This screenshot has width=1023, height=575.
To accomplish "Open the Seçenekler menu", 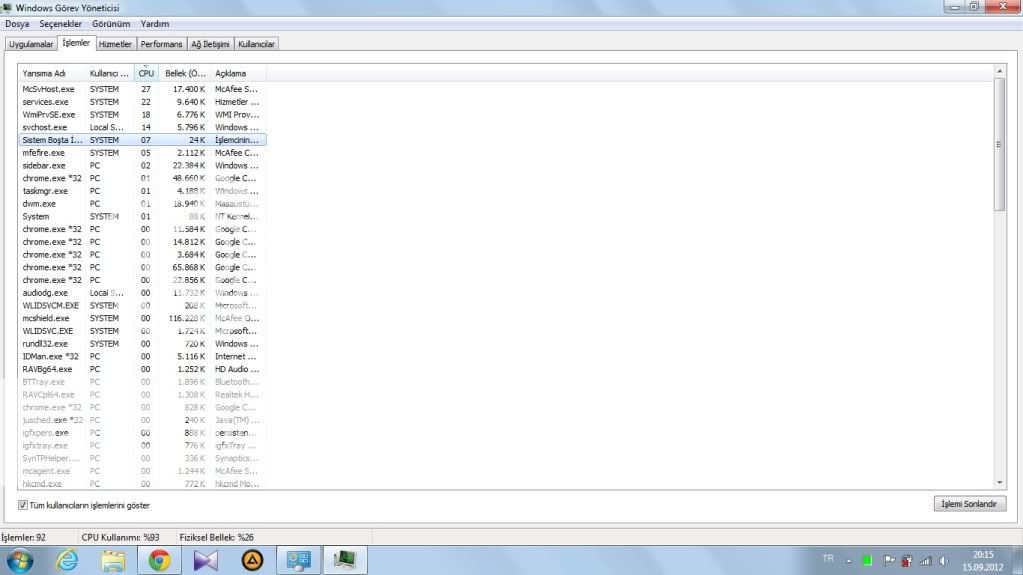I will pos(61,23).
